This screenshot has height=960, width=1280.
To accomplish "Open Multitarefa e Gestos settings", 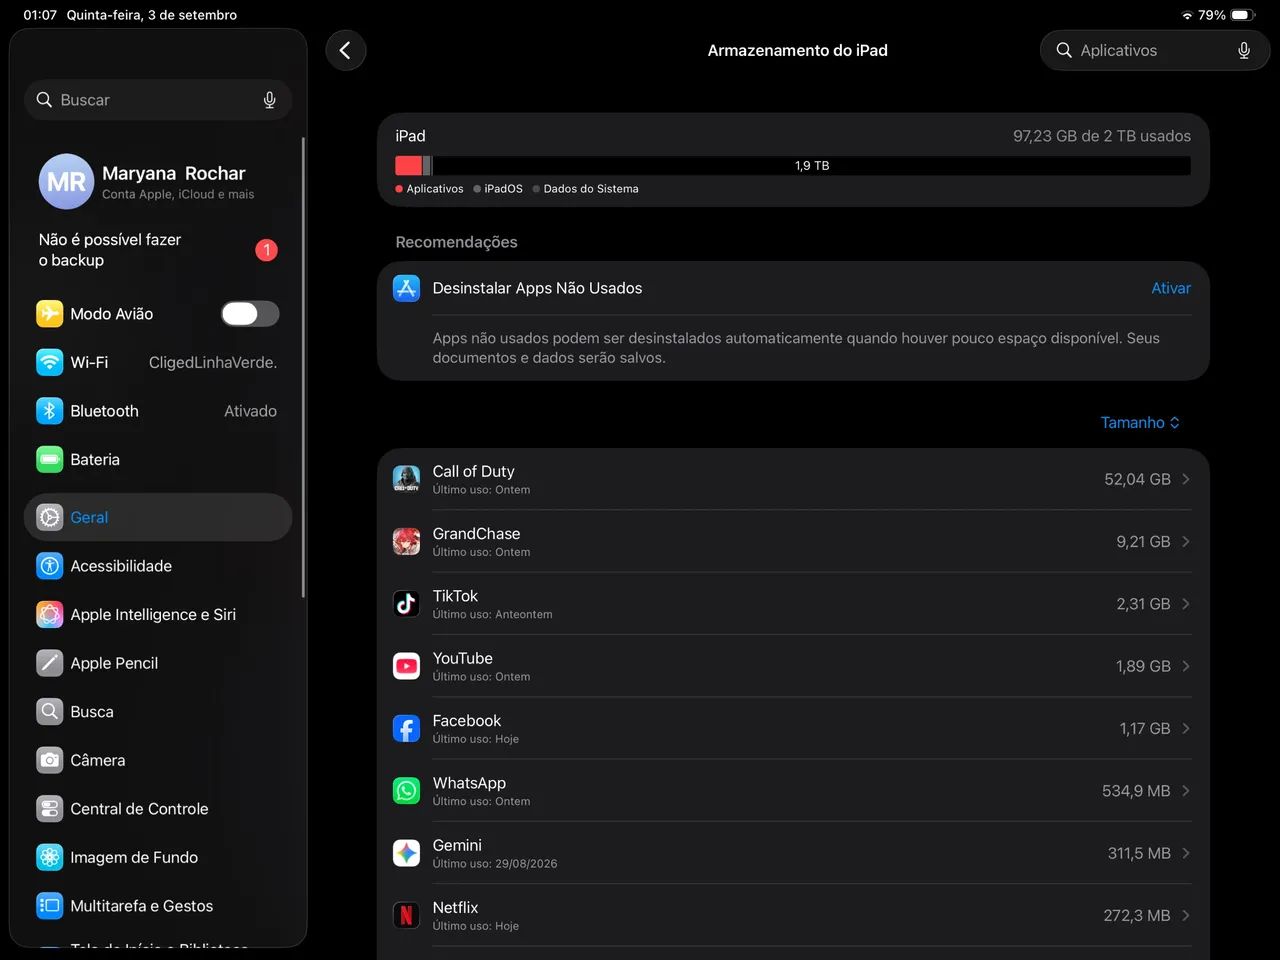I will coord(158,905).
